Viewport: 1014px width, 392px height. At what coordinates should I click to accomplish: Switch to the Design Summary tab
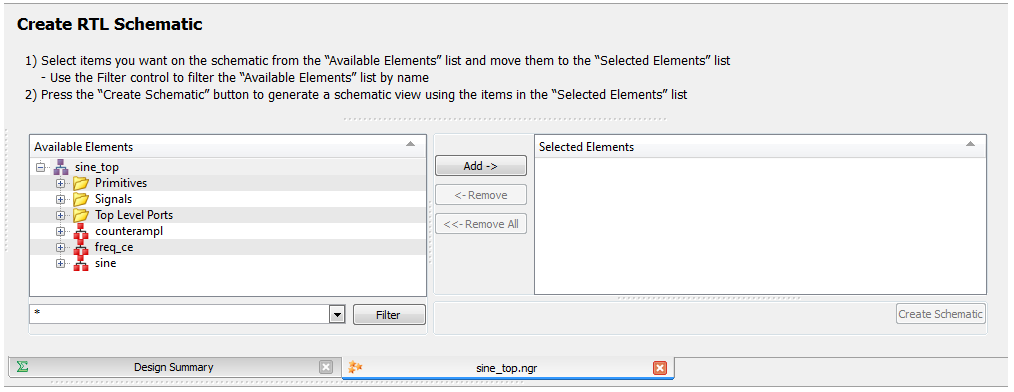(x=173, y=367)
